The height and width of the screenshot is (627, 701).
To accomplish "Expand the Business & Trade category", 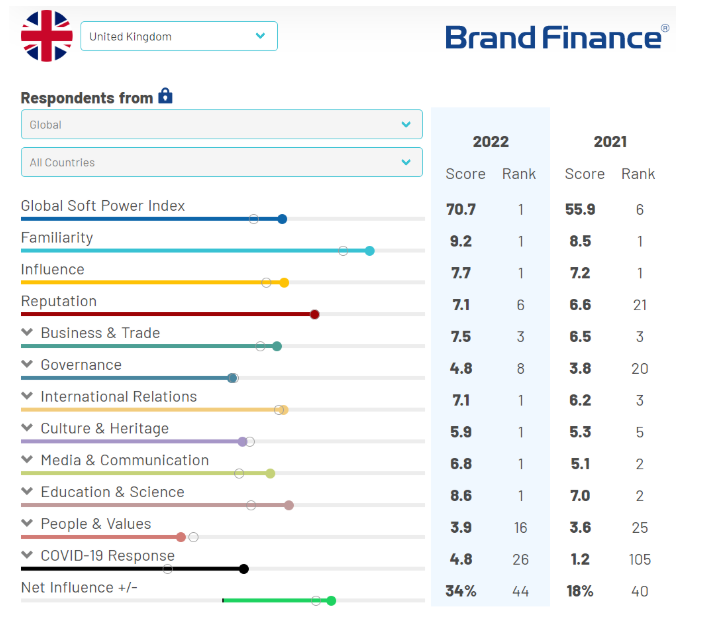I will [x=27, y=333].
